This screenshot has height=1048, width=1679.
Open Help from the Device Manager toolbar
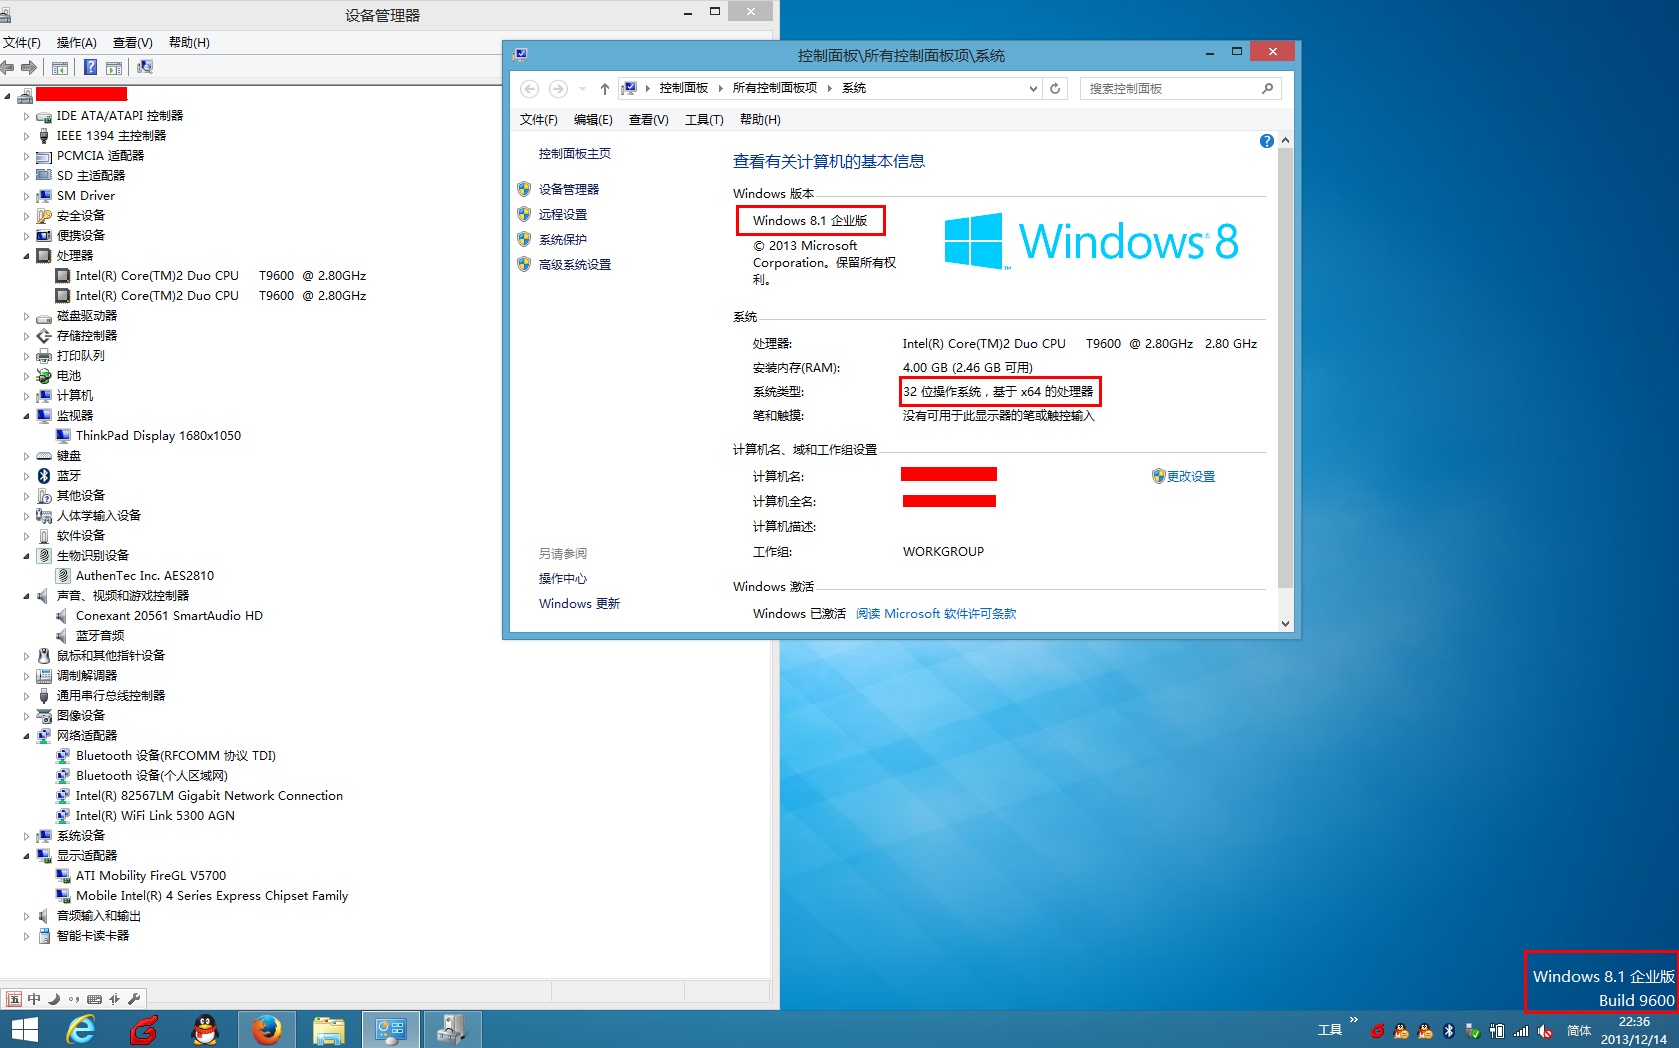pyautogui.click(x=90, y=67)
